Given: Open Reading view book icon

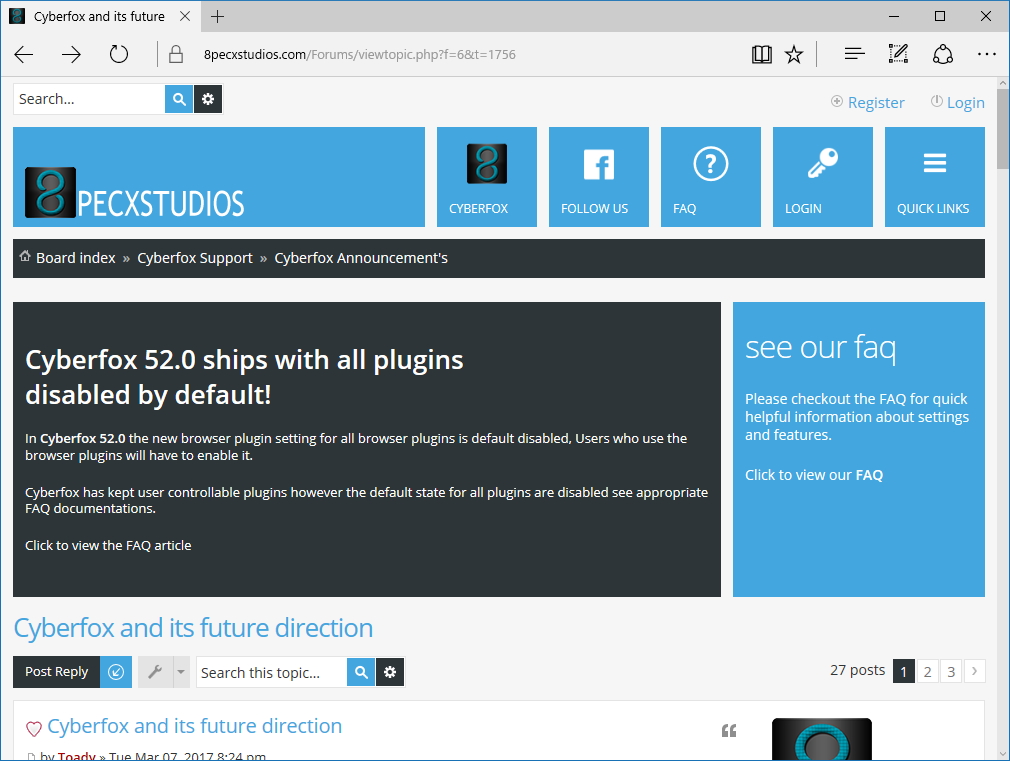Looking at the screenshot, I should pos(761,54).
